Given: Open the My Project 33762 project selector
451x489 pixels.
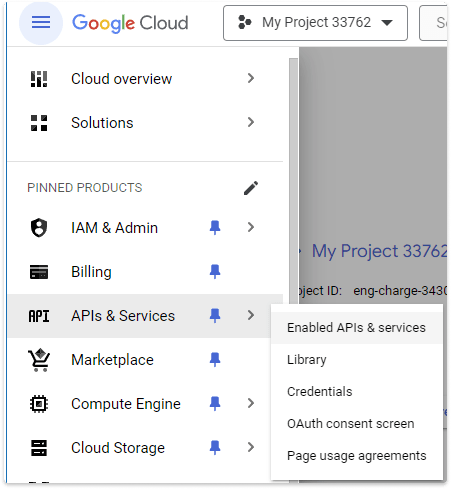Looking at the screenshot, I should pos(315,23).
